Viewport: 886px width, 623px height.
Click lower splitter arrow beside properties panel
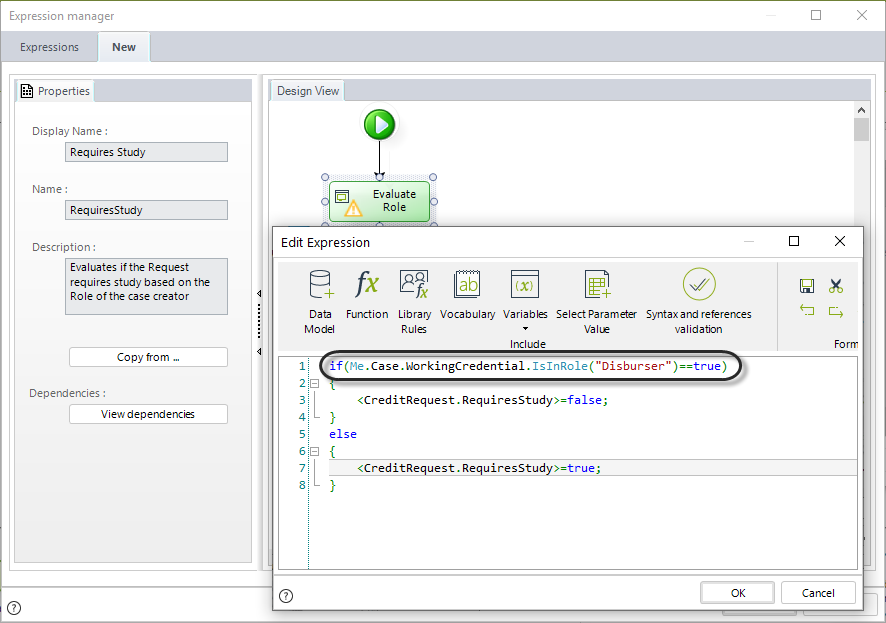click(259, 351)
